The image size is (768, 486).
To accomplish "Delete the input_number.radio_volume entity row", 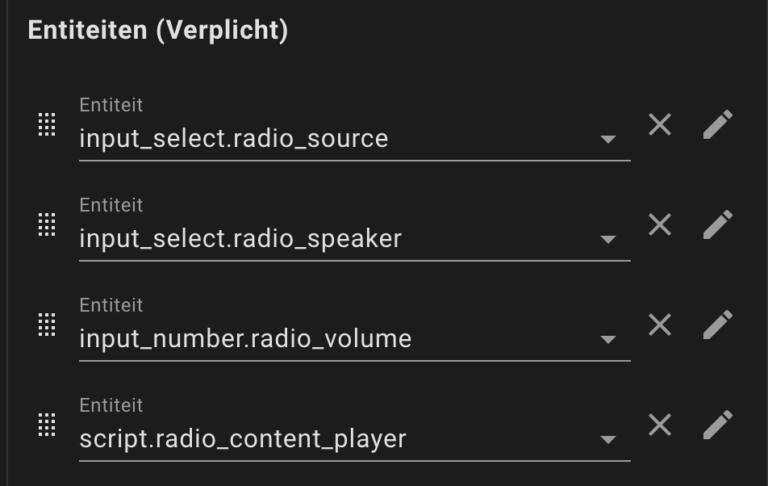I will point(660,325).
